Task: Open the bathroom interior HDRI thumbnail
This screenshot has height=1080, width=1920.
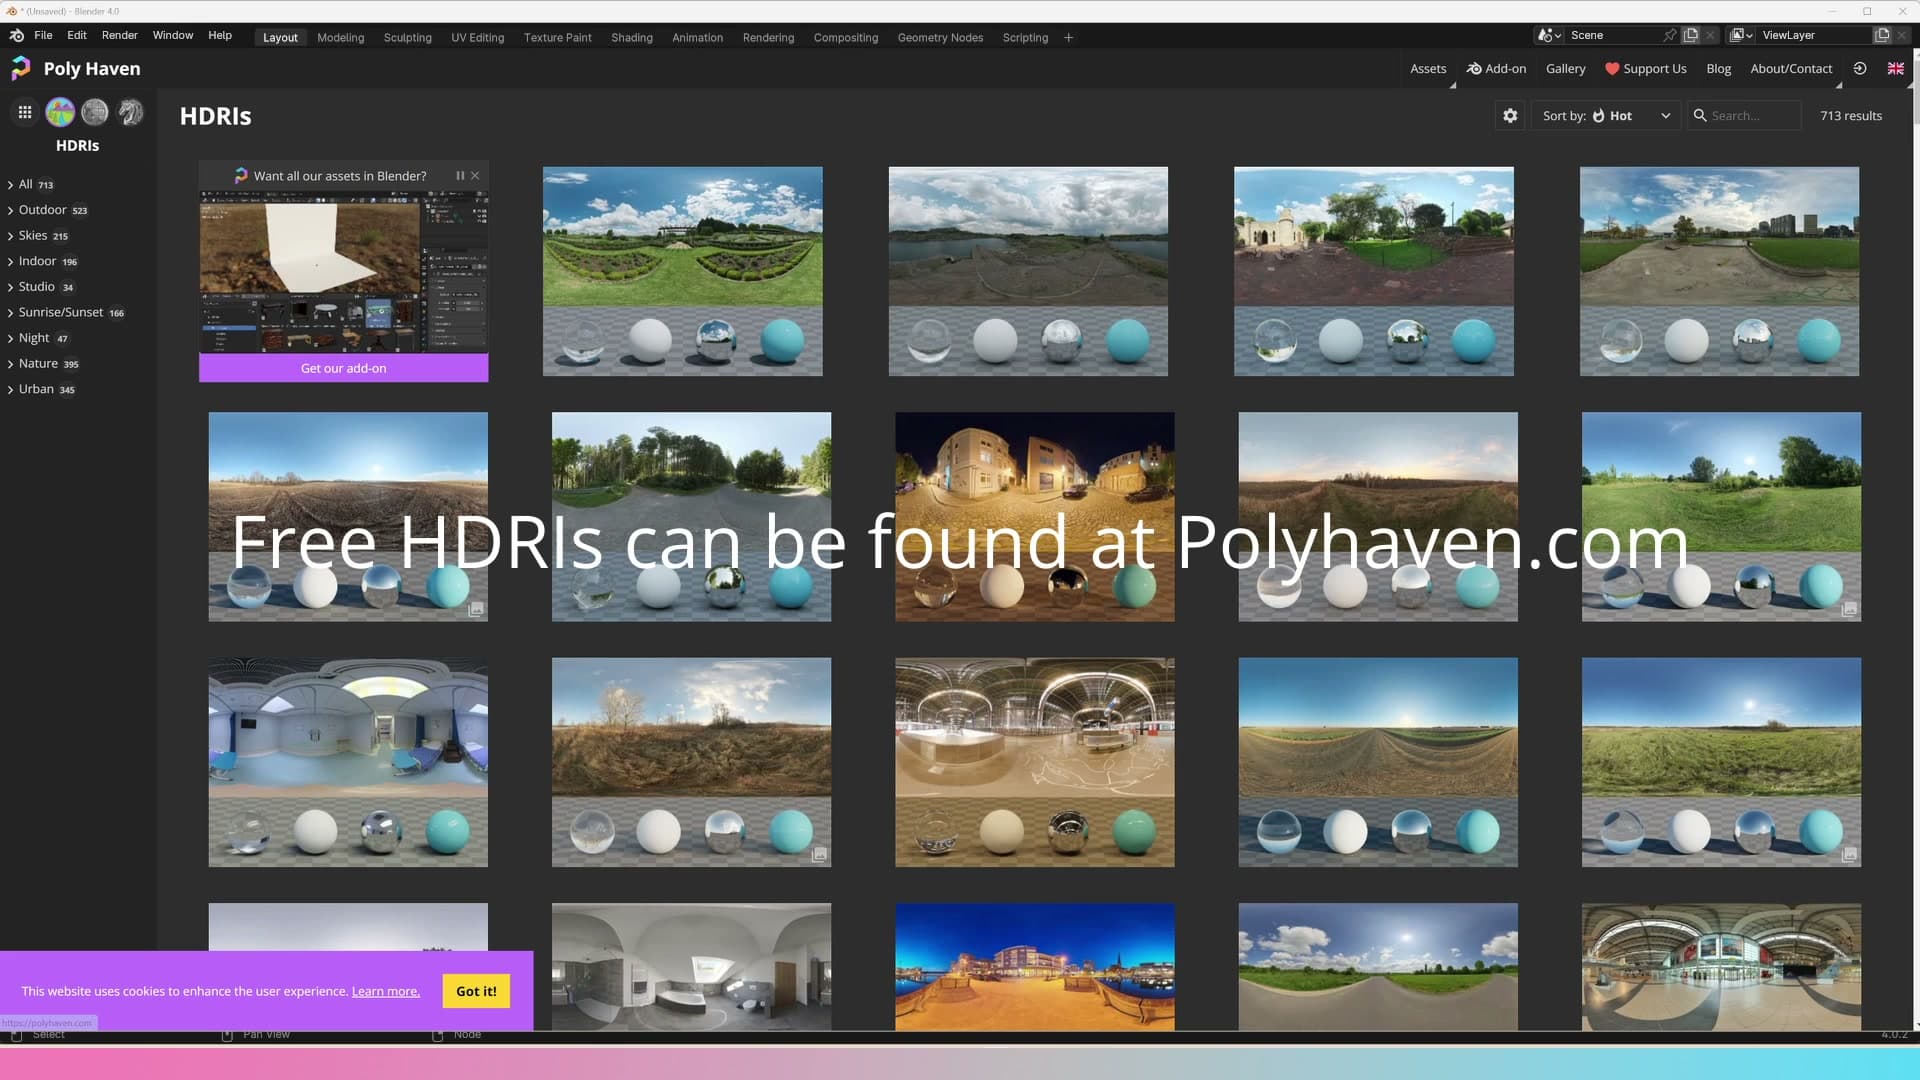Action: tap(691, 966)
